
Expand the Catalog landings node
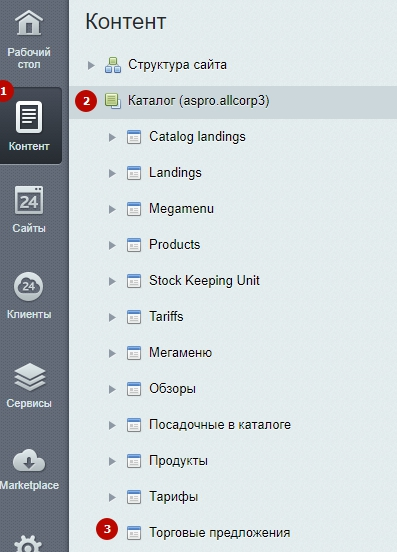coord(112,137)
